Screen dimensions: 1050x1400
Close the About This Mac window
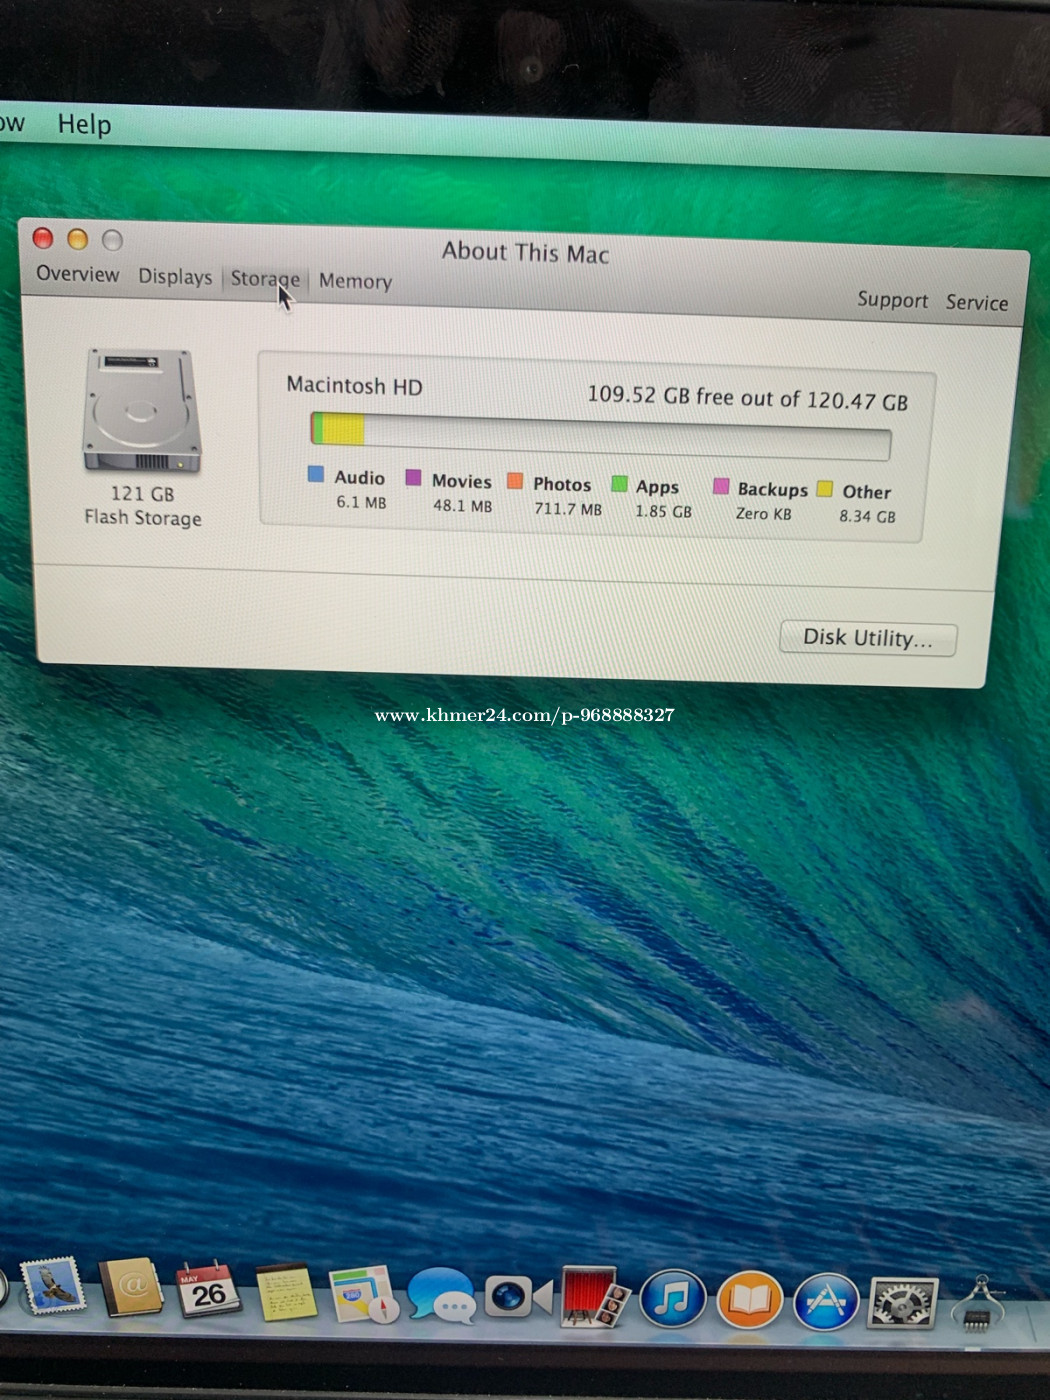(43, 238)
